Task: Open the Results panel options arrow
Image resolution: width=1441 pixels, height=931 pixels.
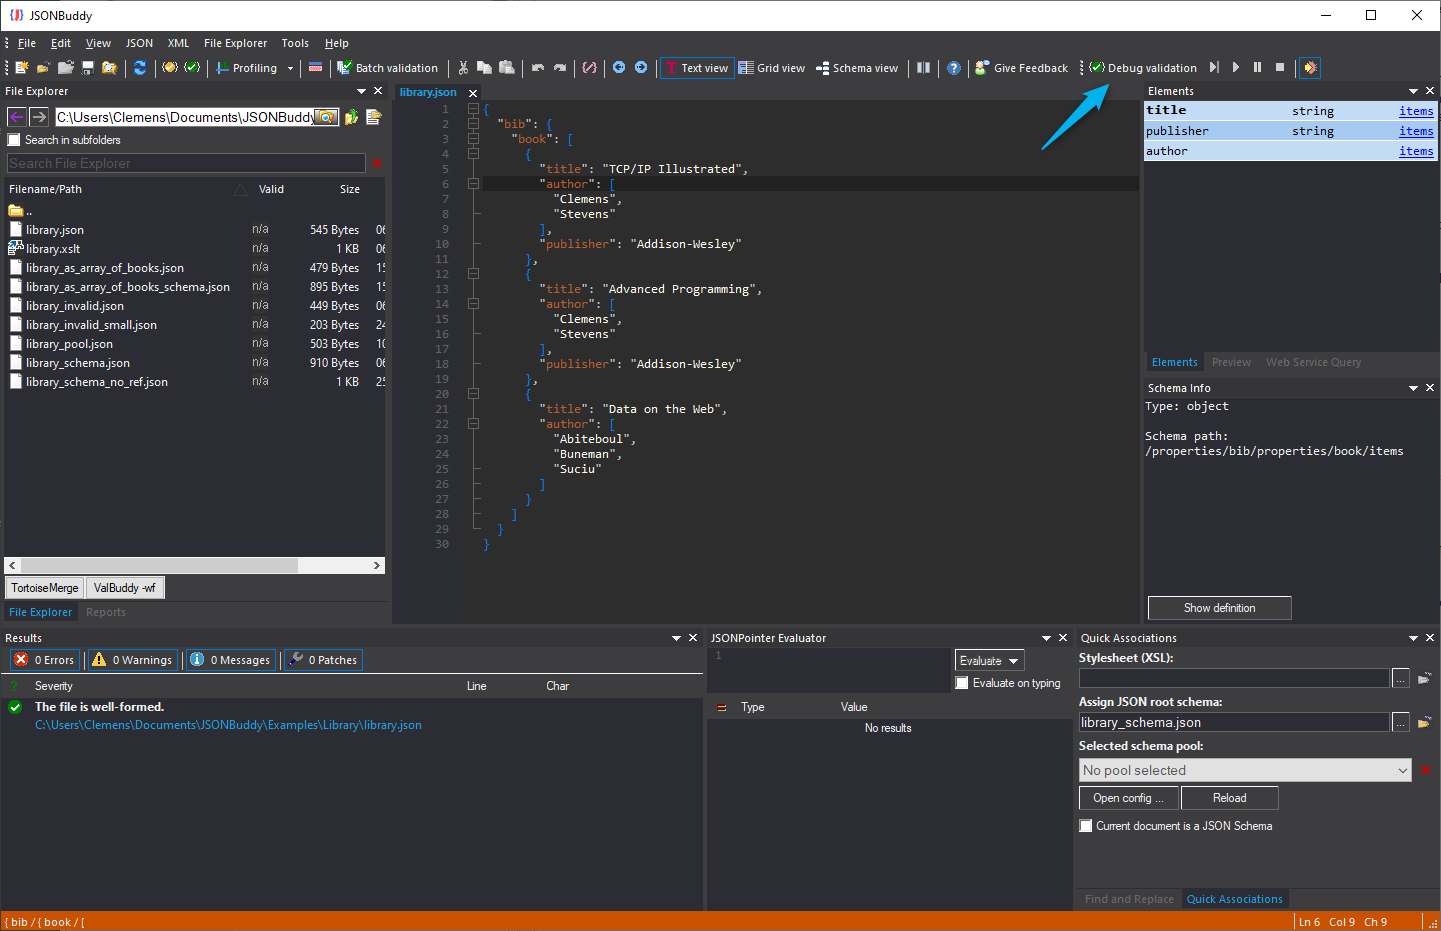Action: 677,638
